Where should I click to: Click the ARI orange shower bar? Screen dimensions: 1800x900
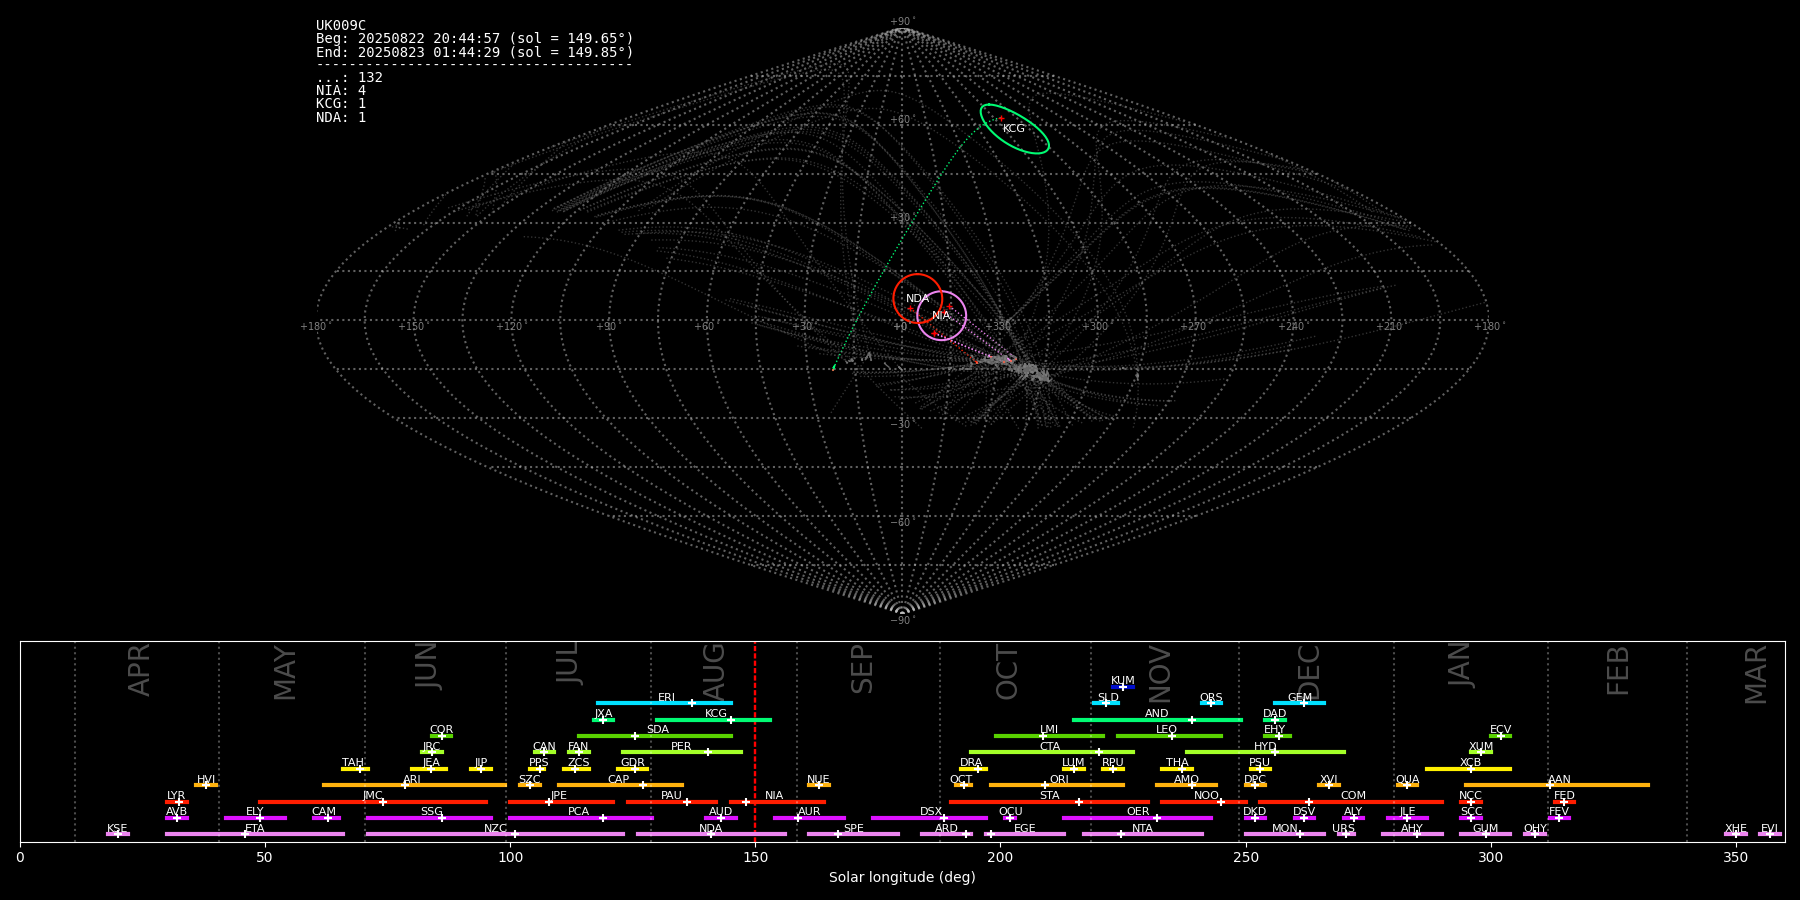point(414,785)
